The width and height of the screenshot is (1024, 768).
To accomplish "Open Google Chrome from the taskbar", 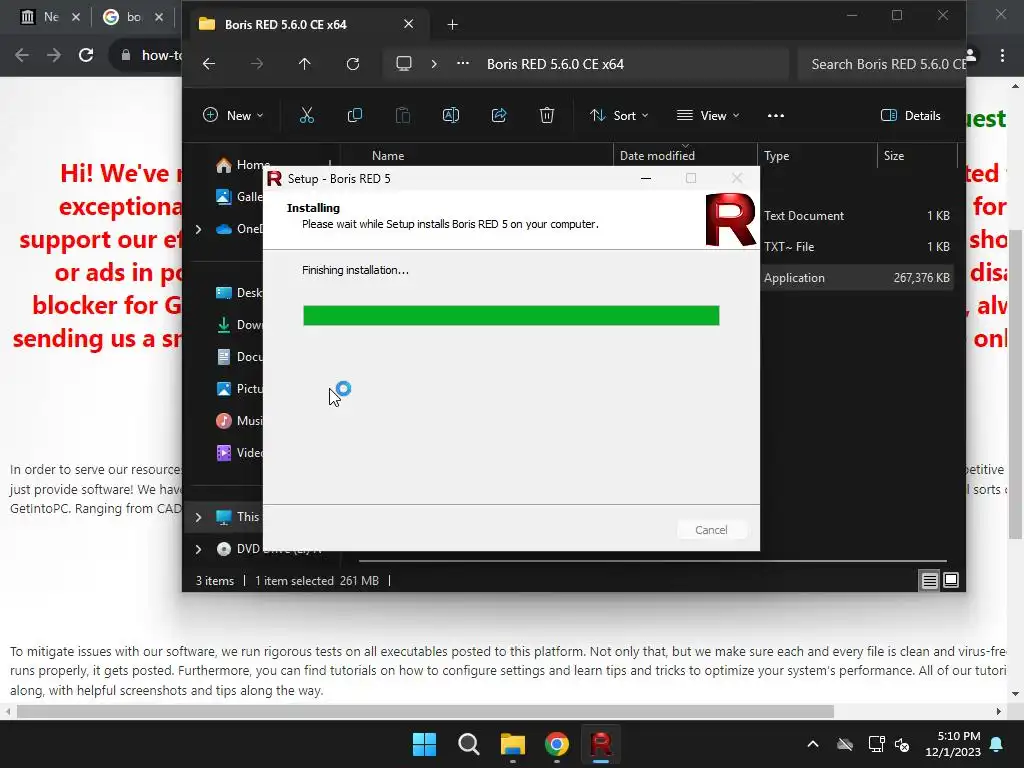I will (556, 744).
